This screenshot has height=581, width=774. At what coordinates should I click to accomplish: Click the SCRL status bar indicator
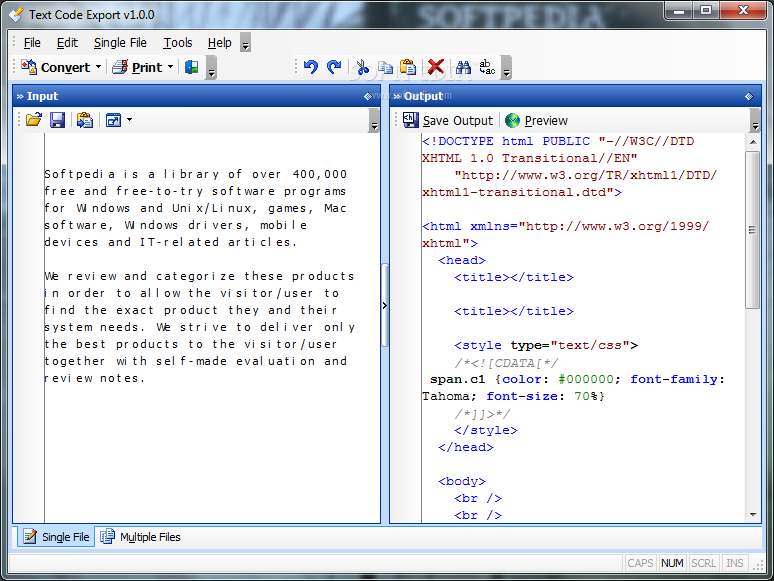pyautogui.click(x=703, y=563)
